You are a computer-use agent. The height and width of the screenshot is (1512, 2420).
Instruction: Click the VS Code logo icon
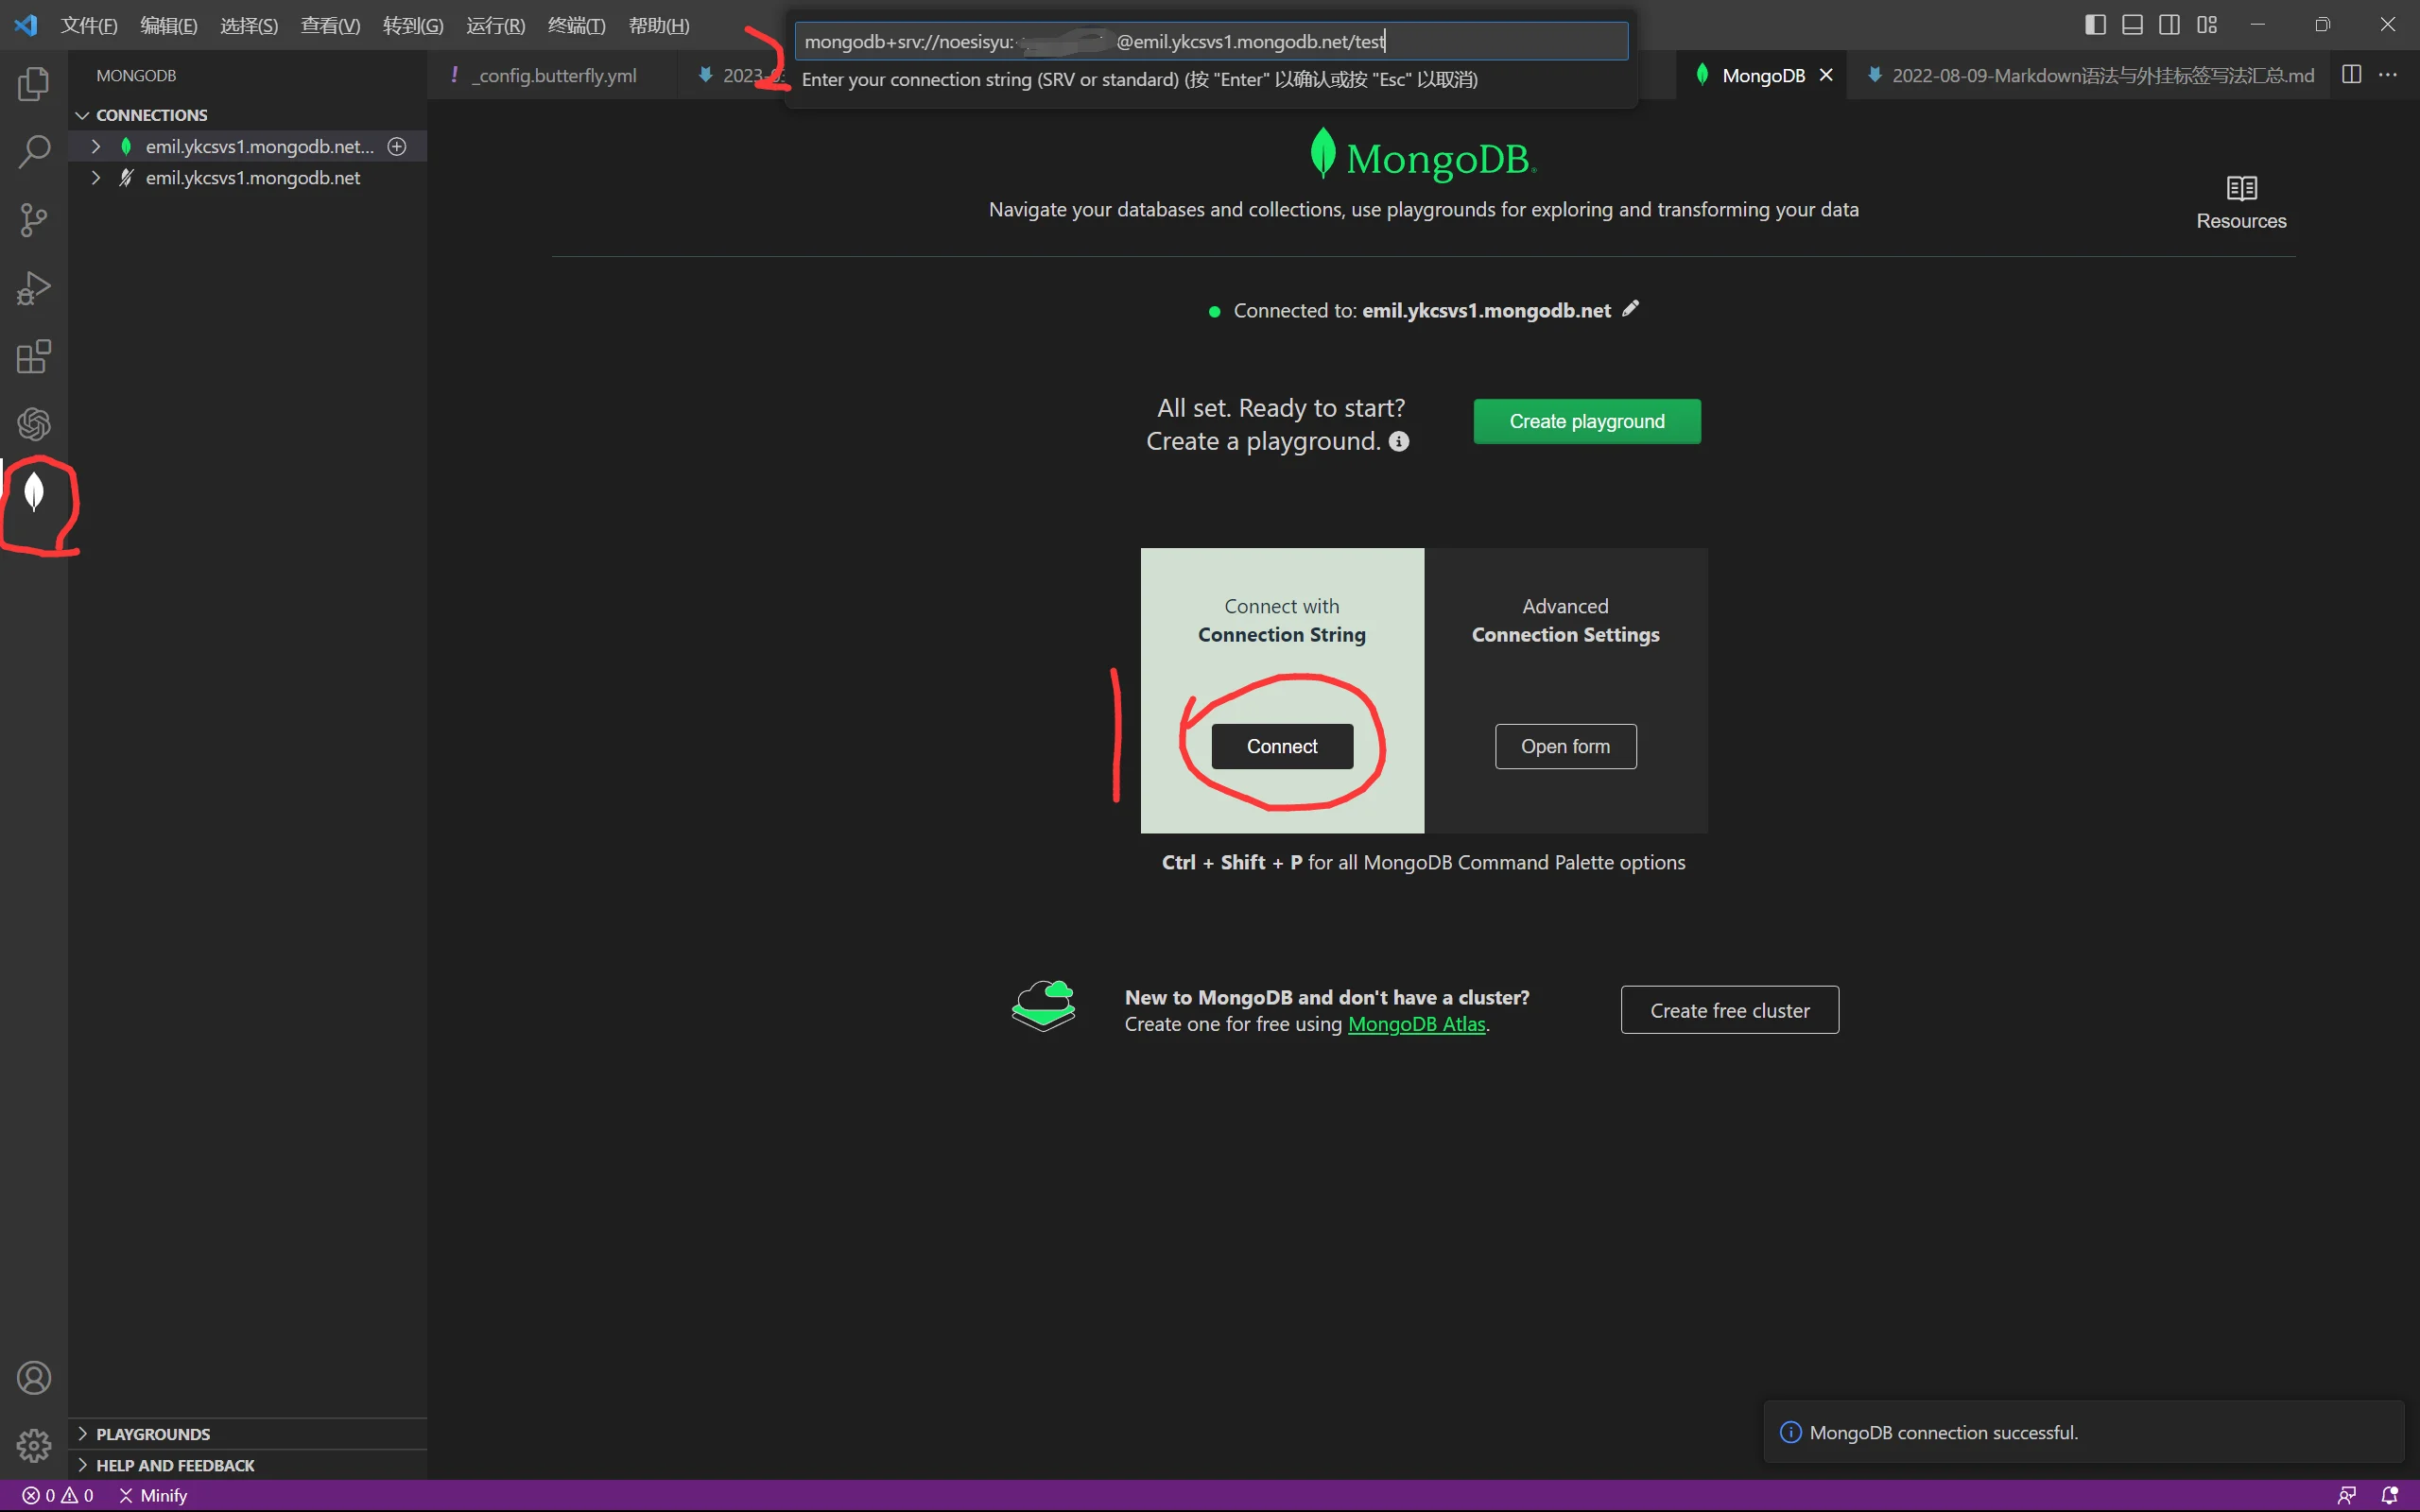pyautogui.click(x=26, y=25)
